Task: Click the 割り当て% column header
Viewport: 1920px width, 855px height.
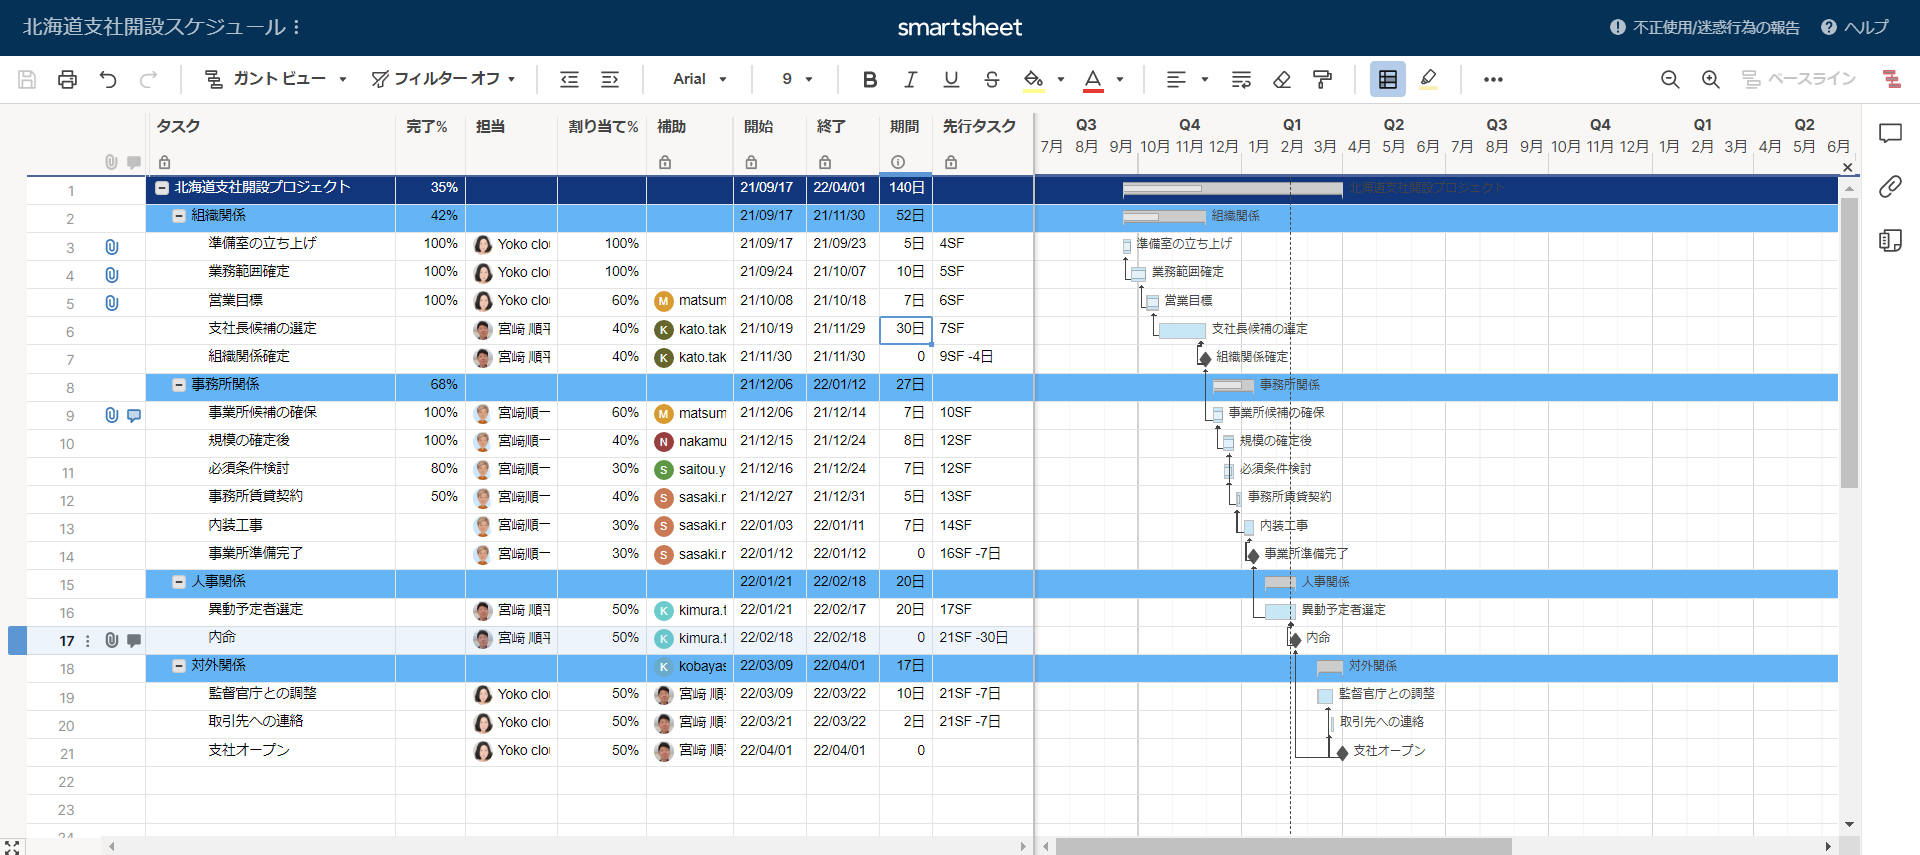Action: click(603, 126)
